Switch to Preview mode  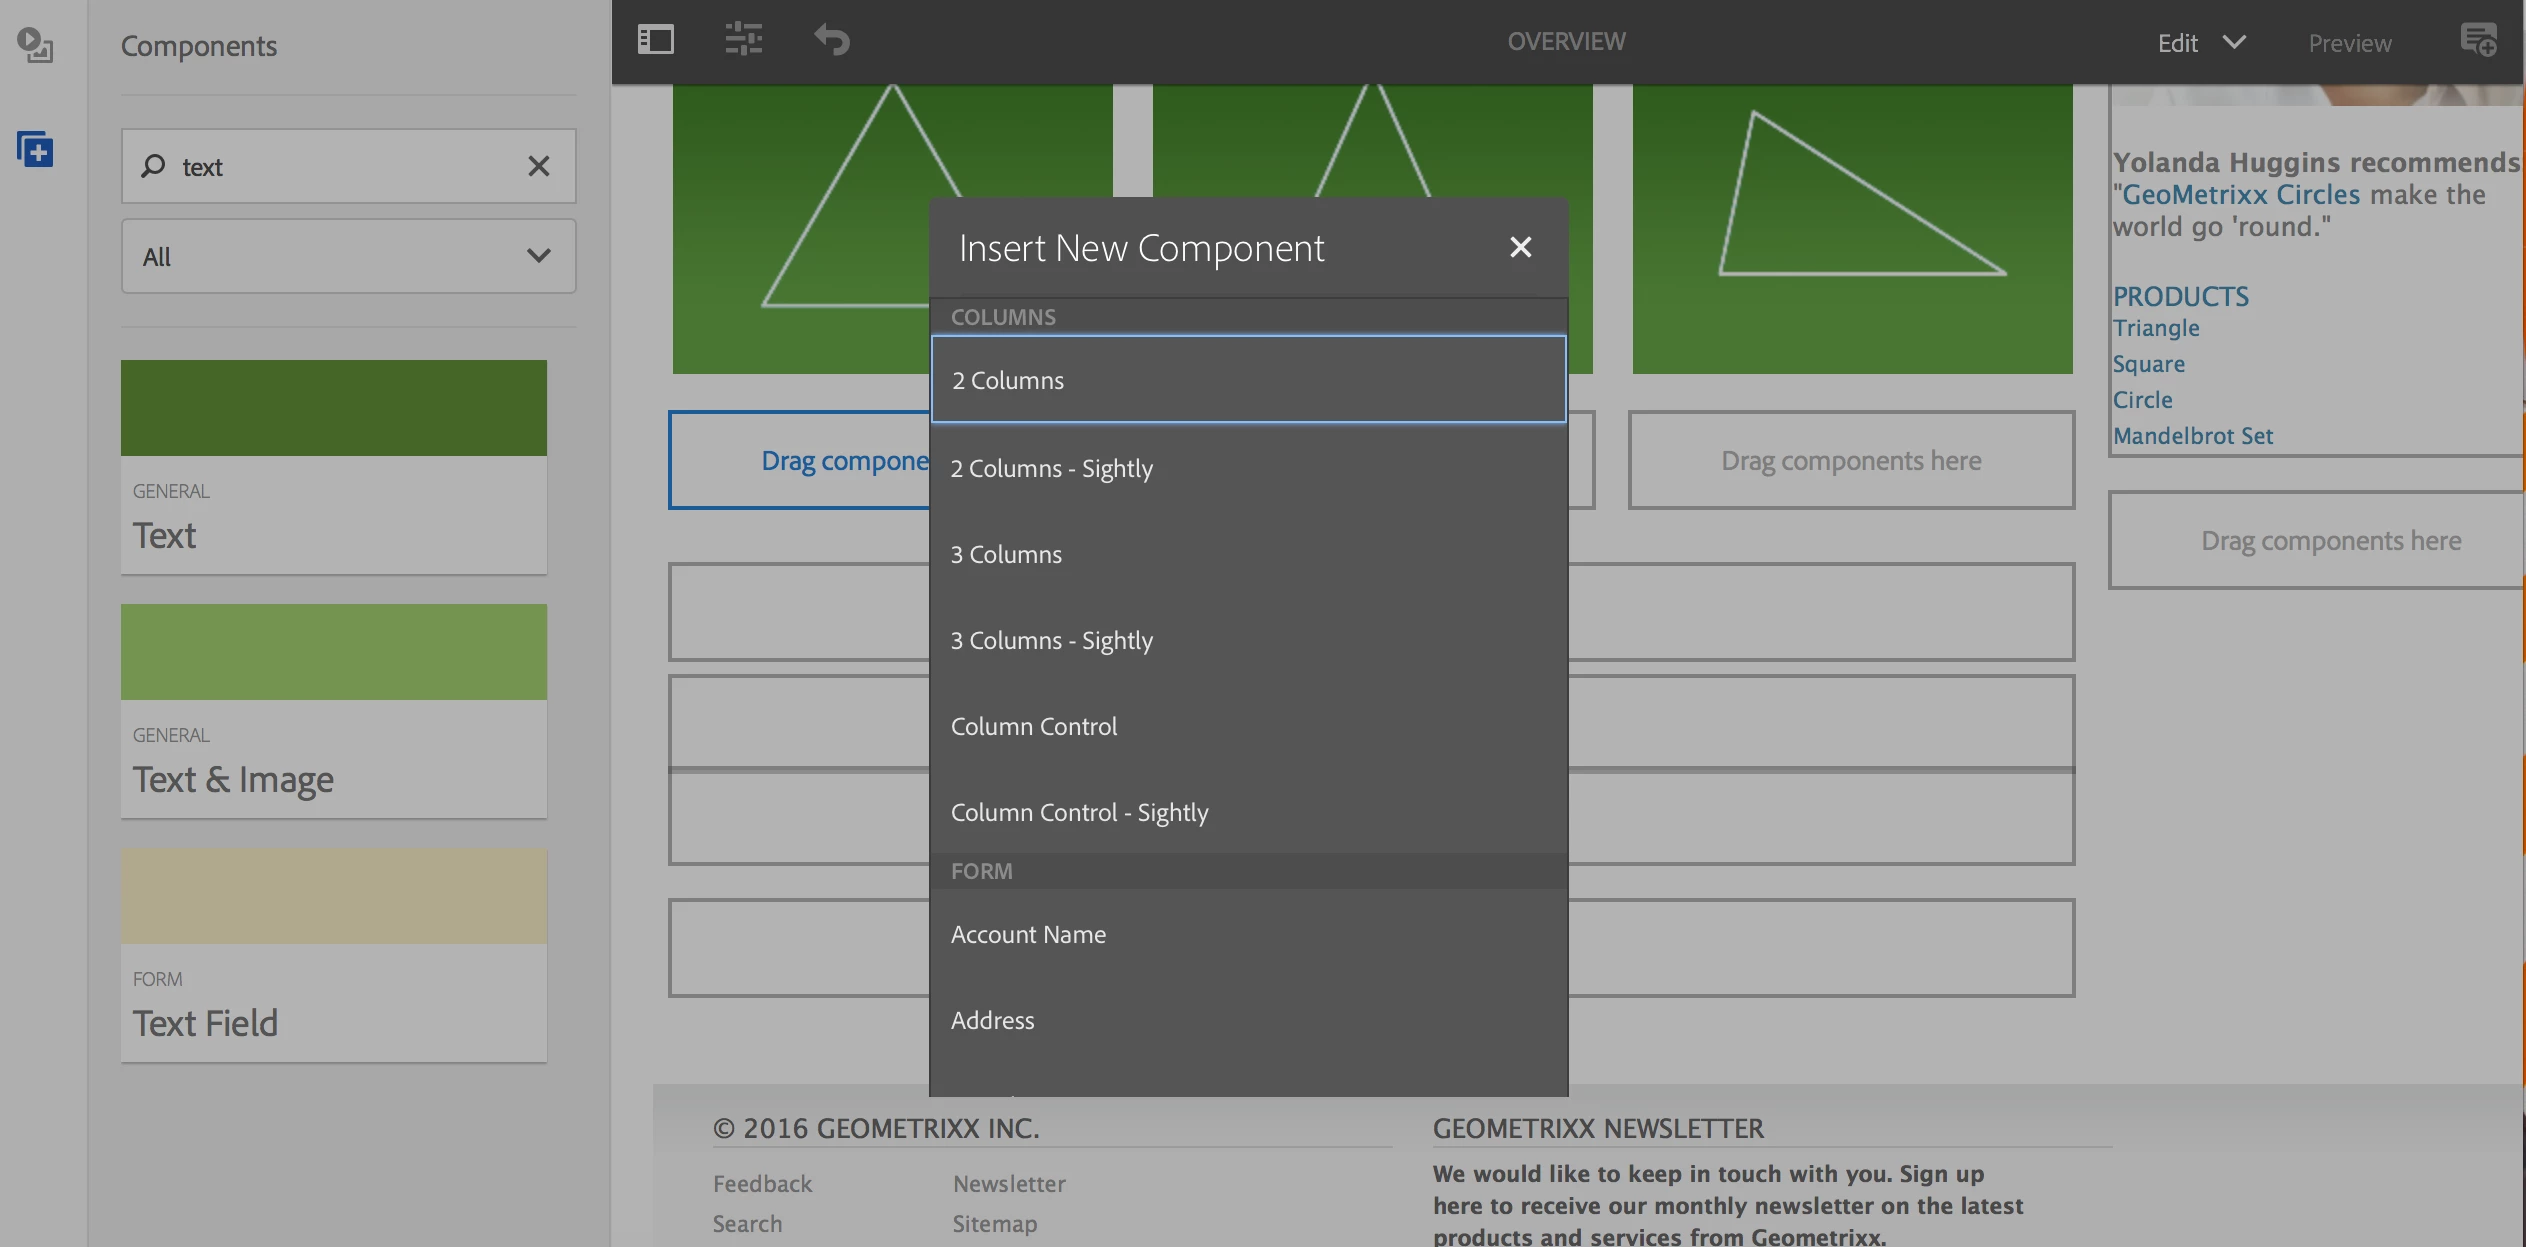point(2349,43)
